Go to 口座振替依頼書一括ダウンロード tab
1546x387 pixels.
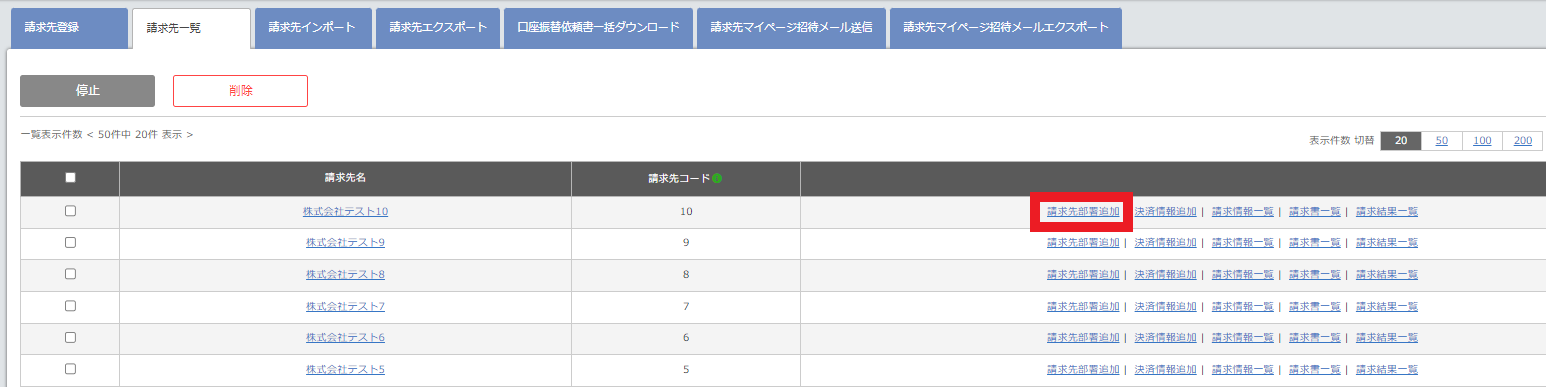coord(598,28)
